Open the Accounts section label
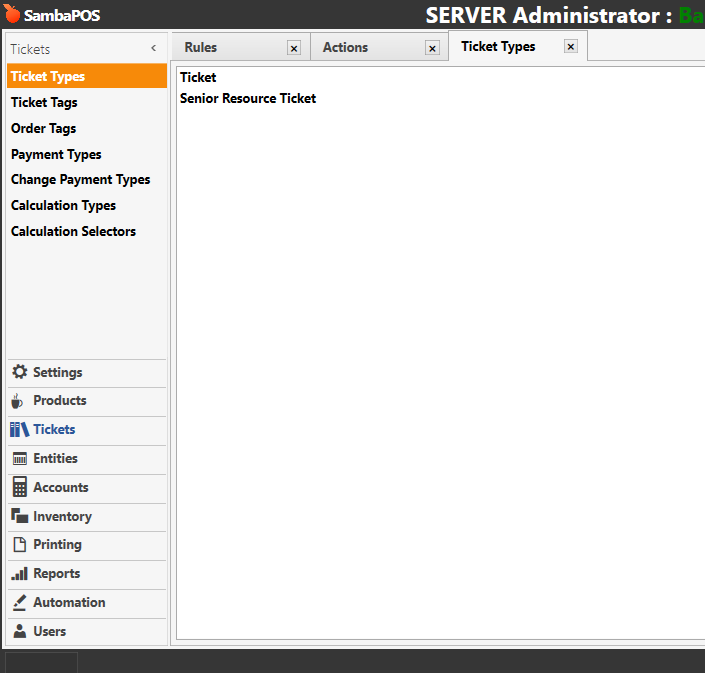 coord(61,487)
